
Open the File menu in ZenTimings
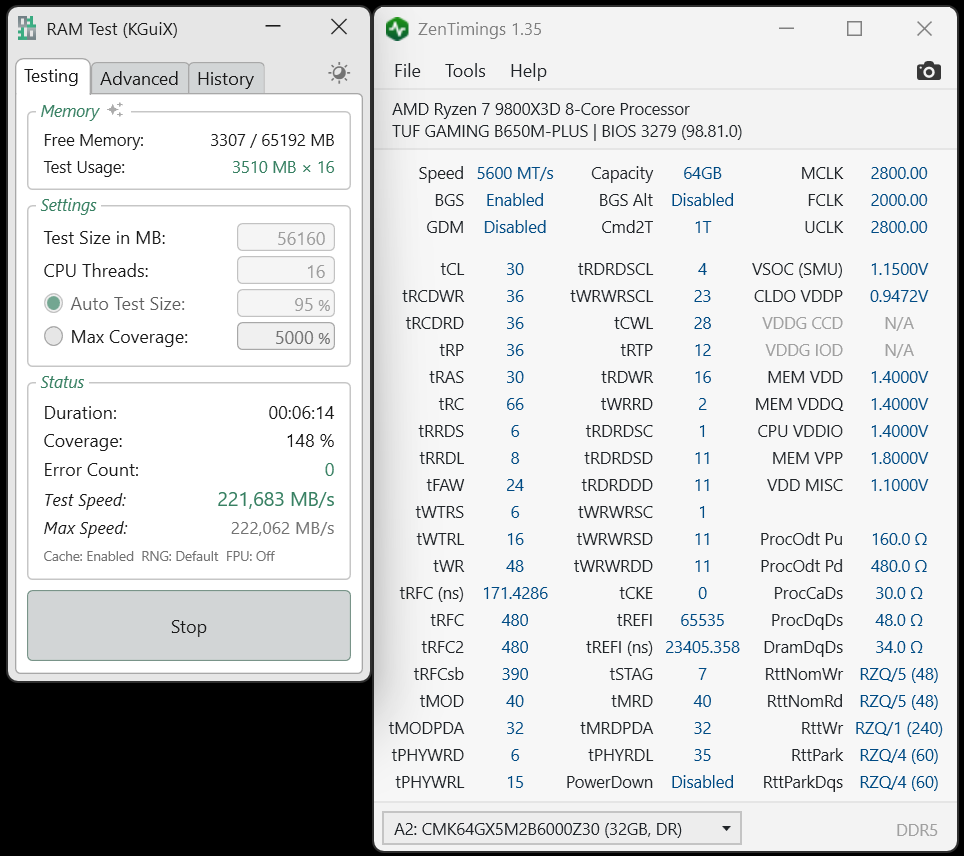click(407, 71)
